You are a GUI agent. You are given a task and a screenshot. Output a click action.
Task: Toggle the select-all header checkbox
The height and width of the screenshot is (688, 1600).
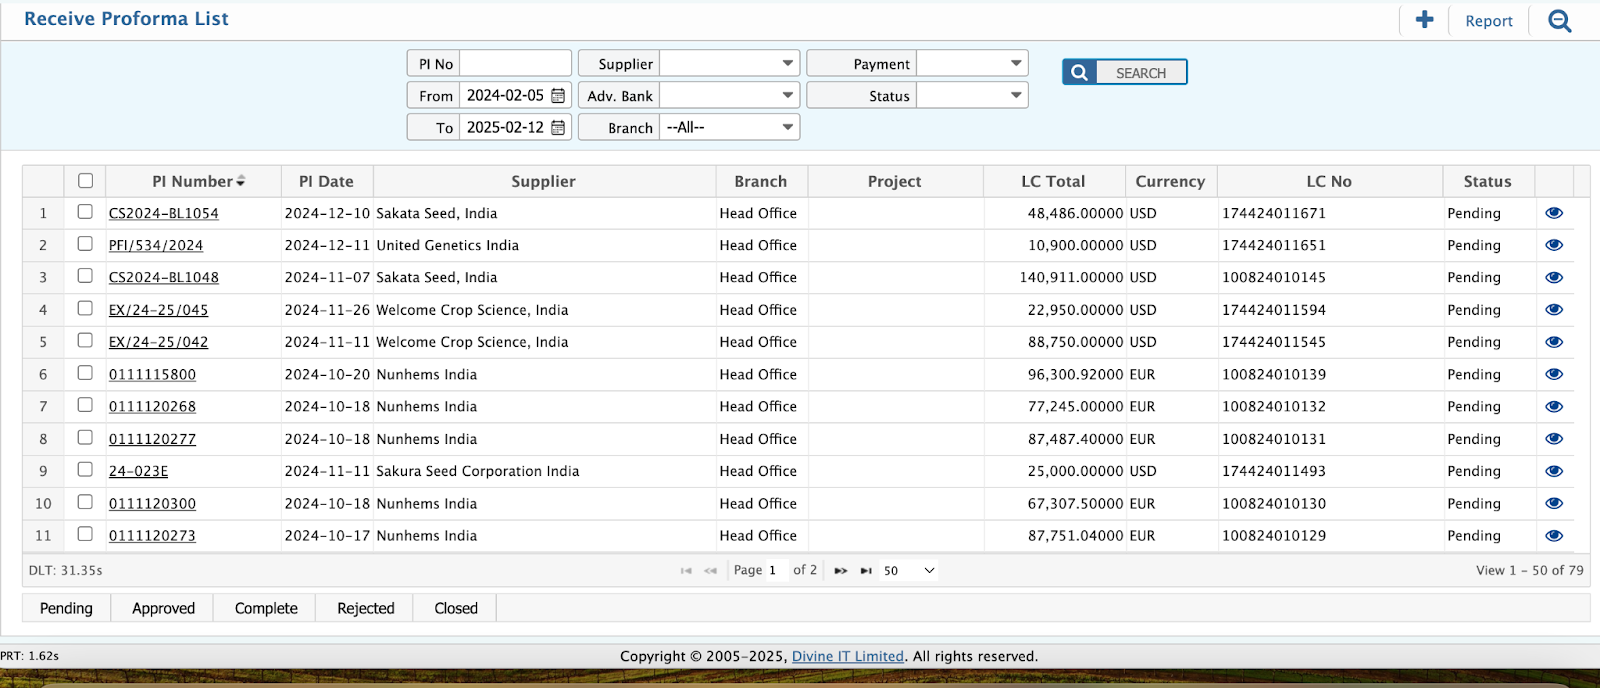click(x=85, y=181)
